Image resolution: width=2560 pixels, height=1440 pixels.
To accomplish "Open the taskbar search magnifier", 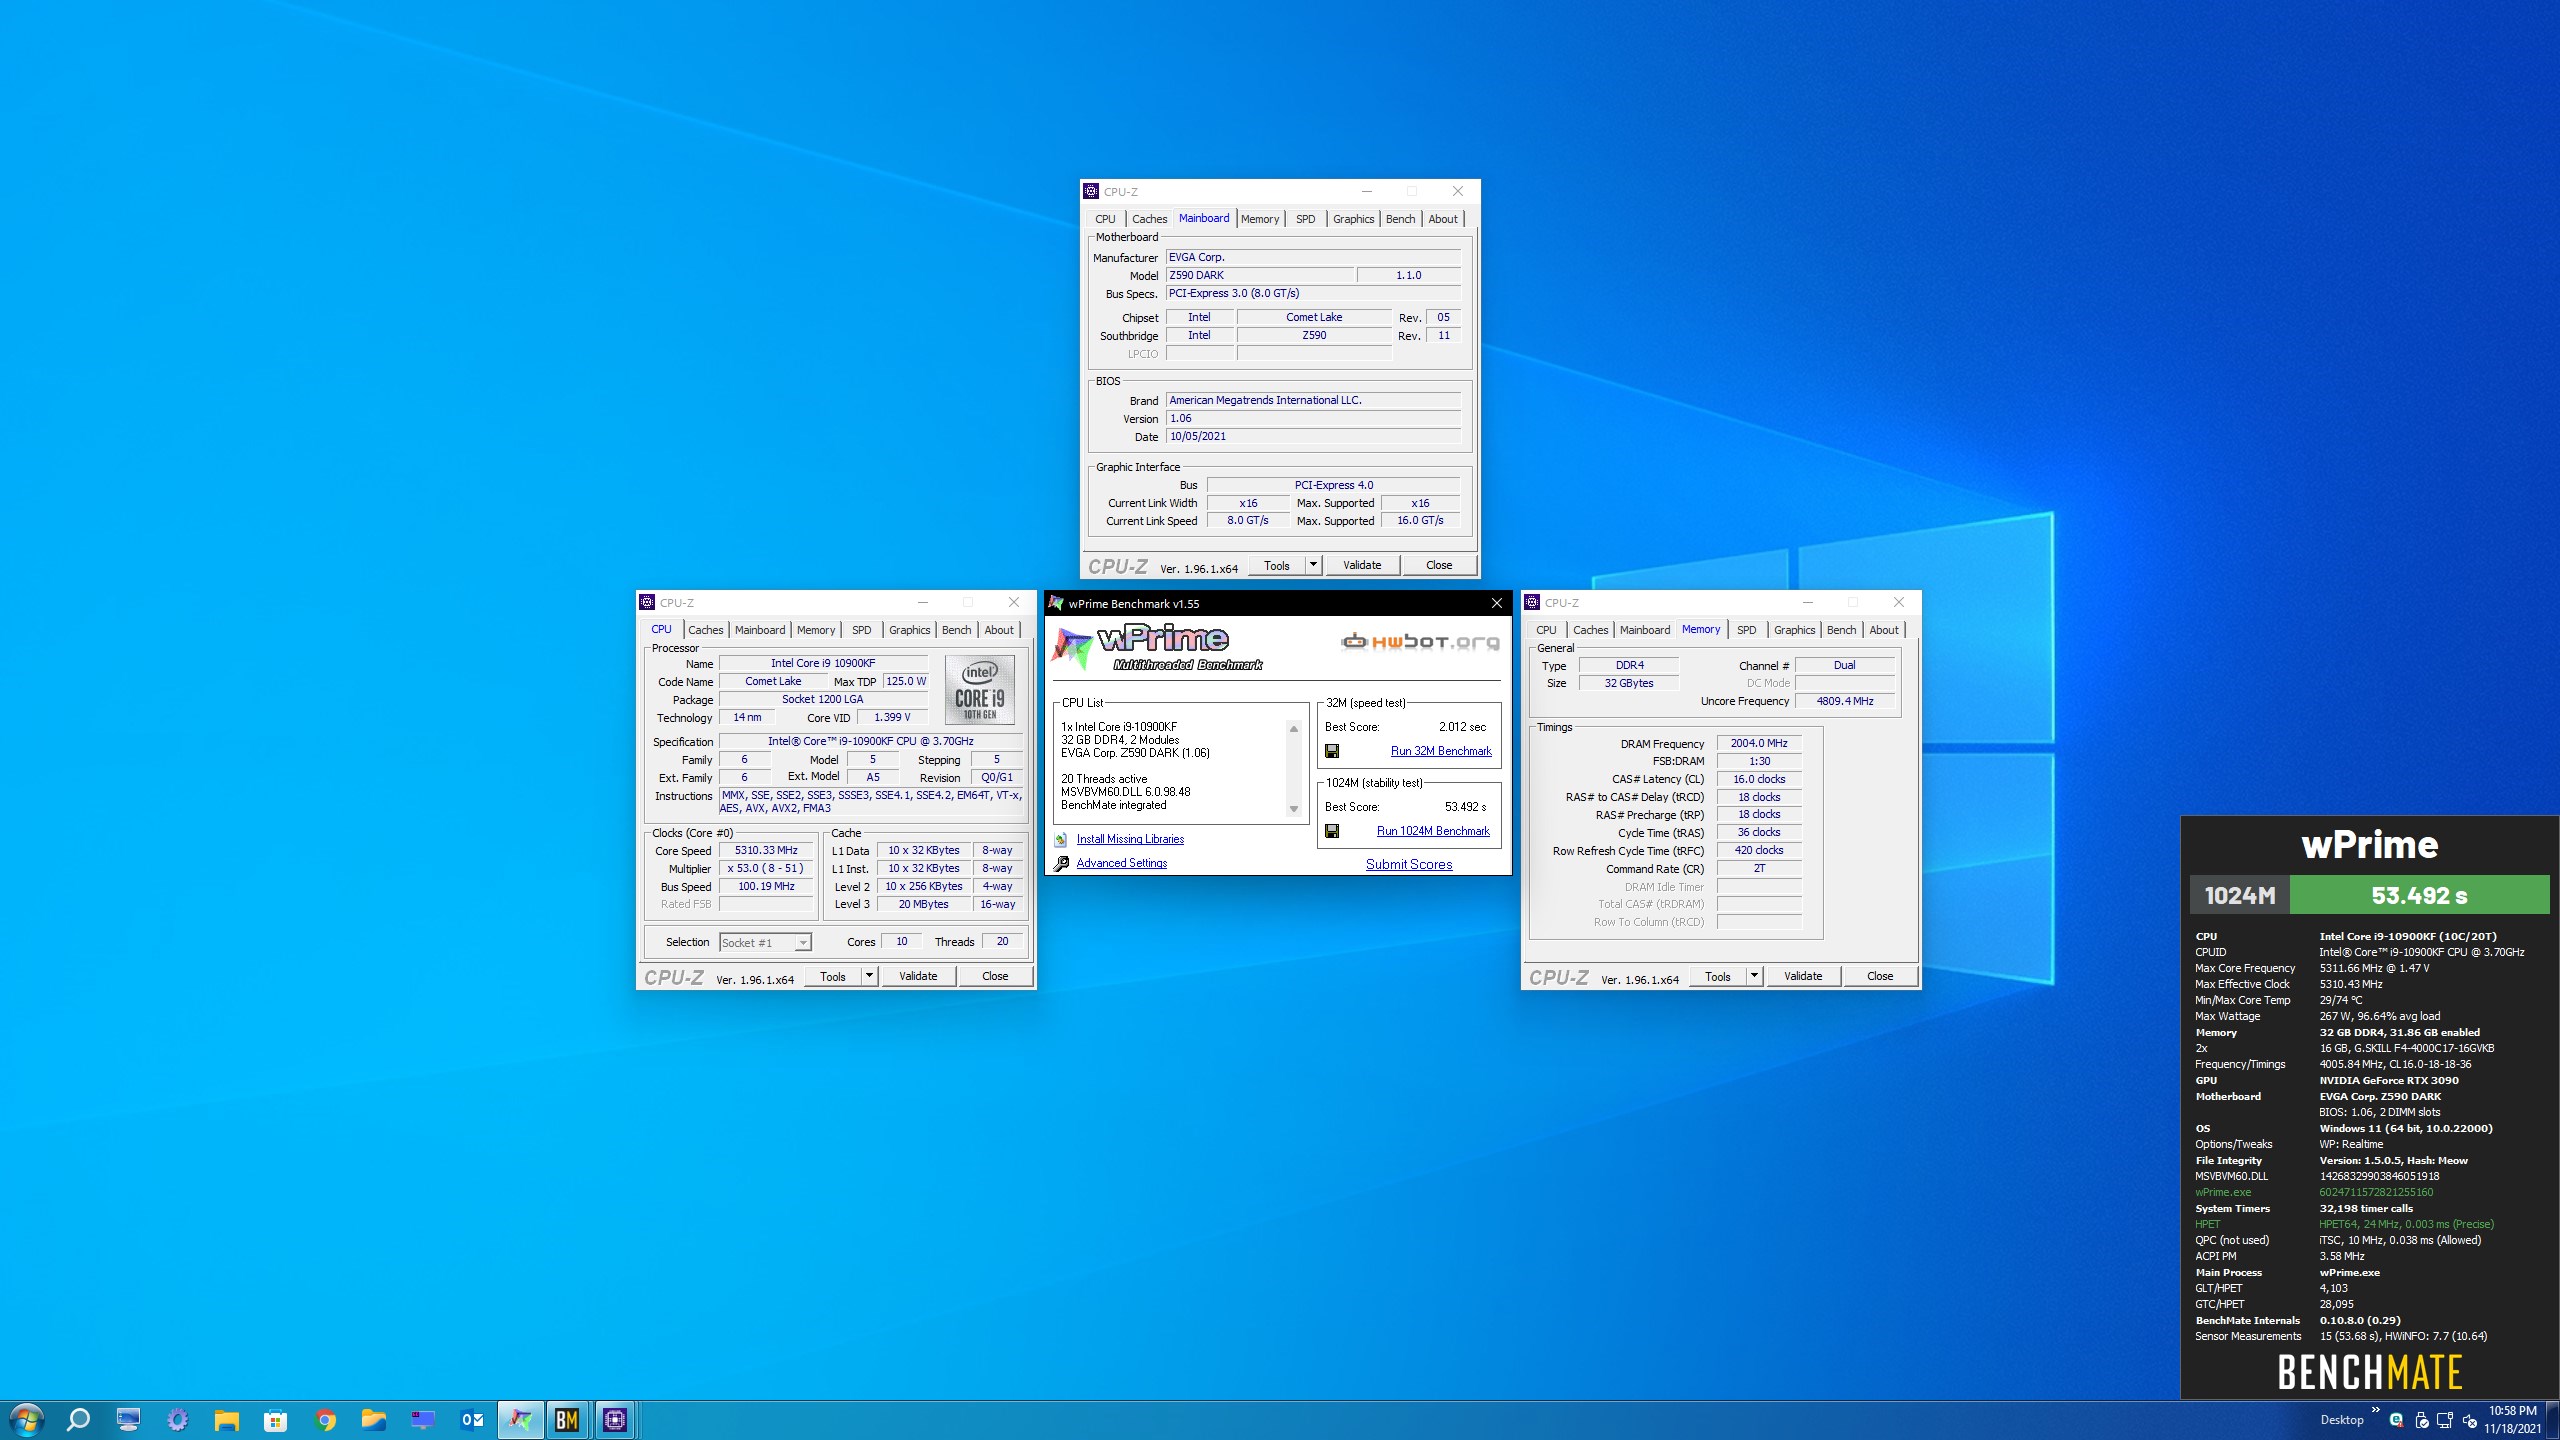I will [x=78, y=1419].
